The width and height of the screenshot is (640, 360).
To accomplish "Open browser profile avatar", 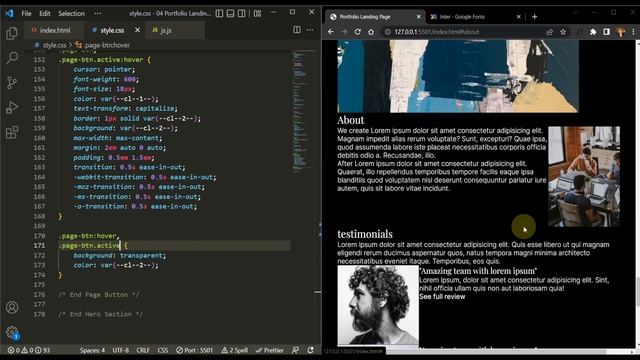I will tap(621, 32).
